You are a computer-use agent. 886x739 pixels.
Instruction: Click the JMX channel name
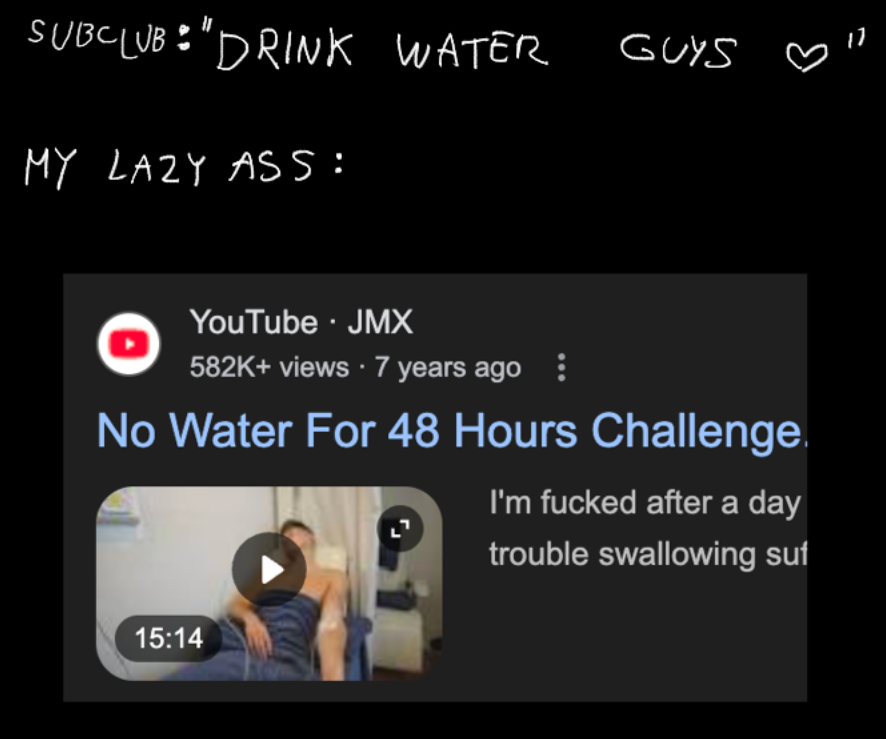[x=380, y=322]
